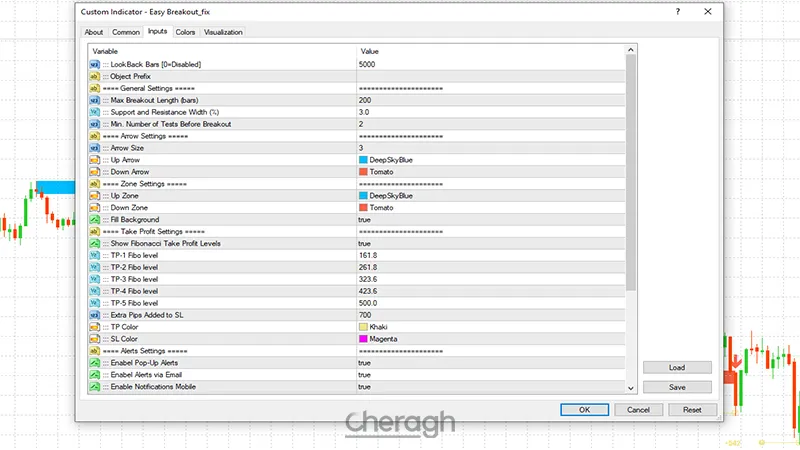Click the string type icon beside Object Prefix
Viewport: 800px width, 450px height.
pyautogui.click(x=94, y=76)
